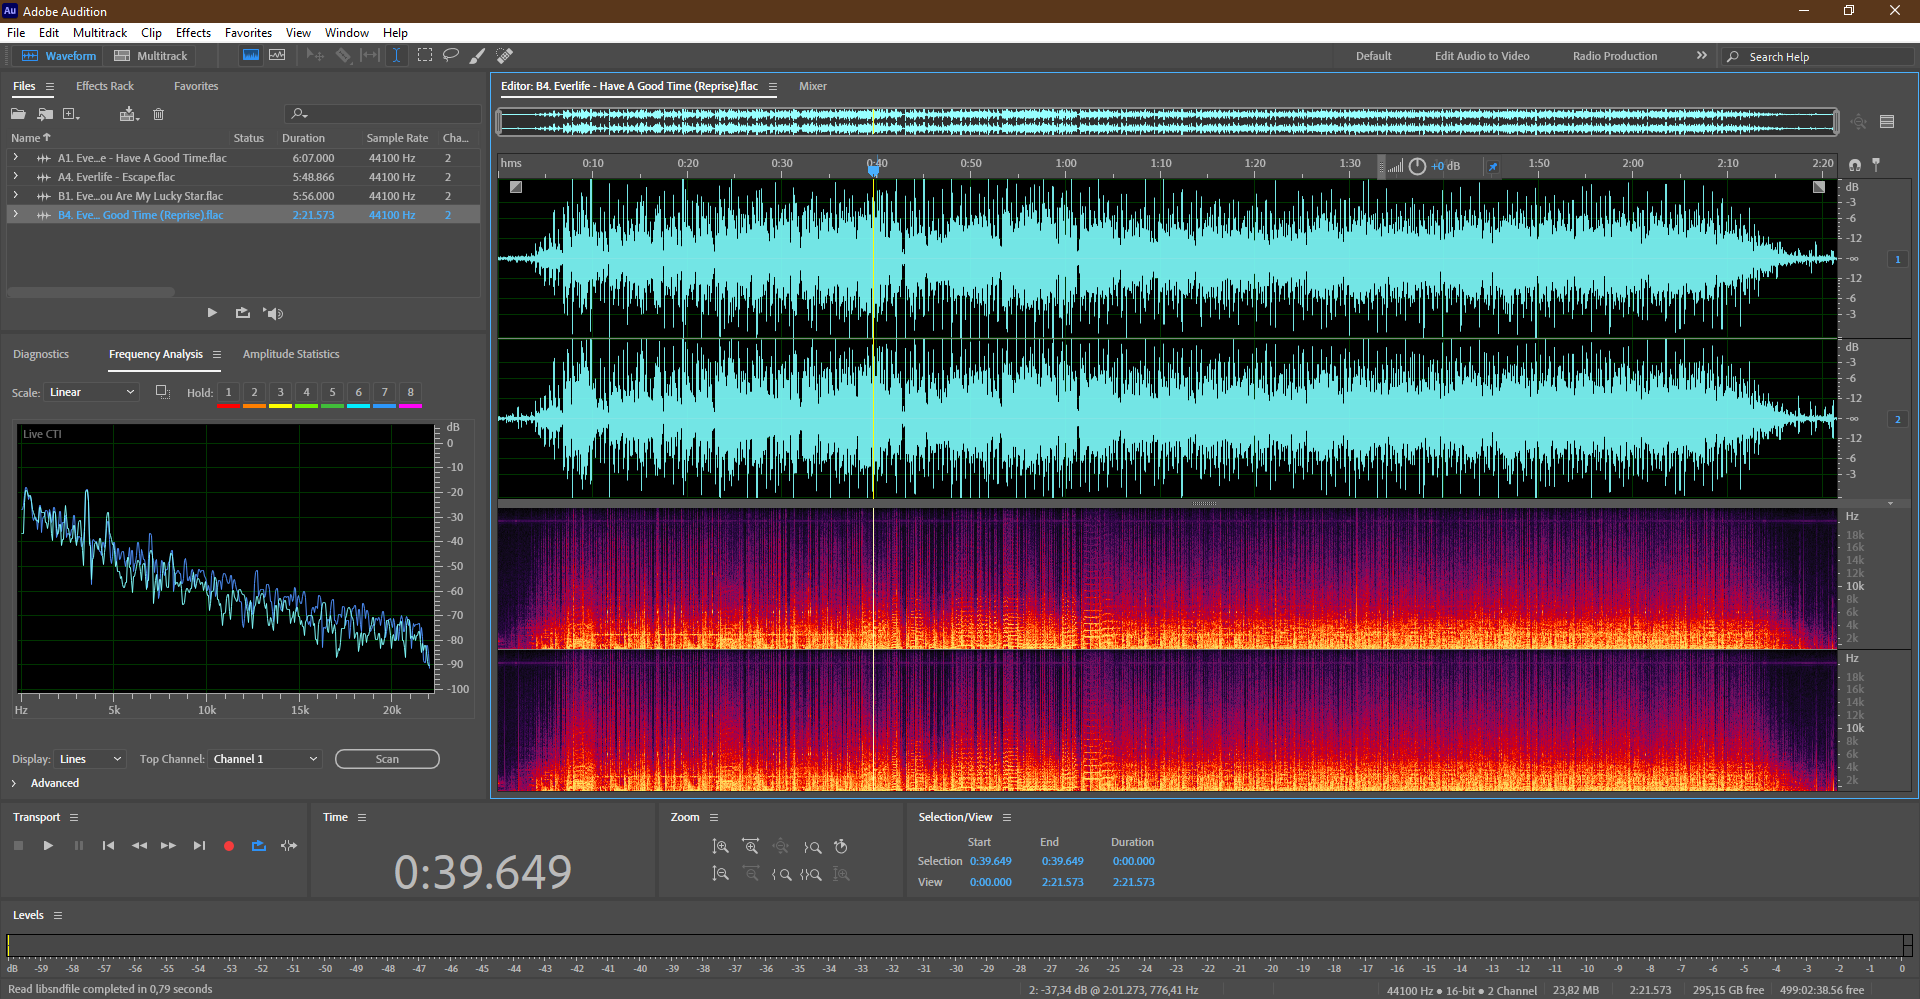Viewport: 1920px width, 999px height.
Task: Show the spectral pitch display
Action: tap(277, 55)
